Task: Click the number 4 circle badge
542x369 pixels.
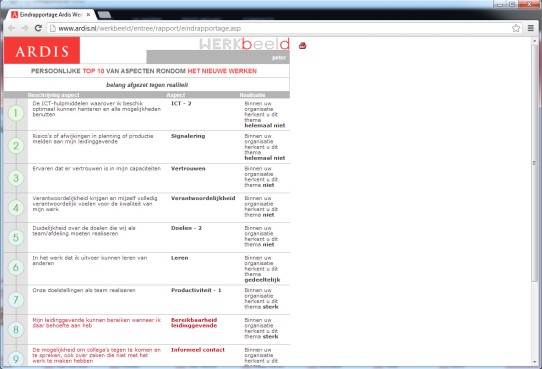Action: click(x=16, y=208)
